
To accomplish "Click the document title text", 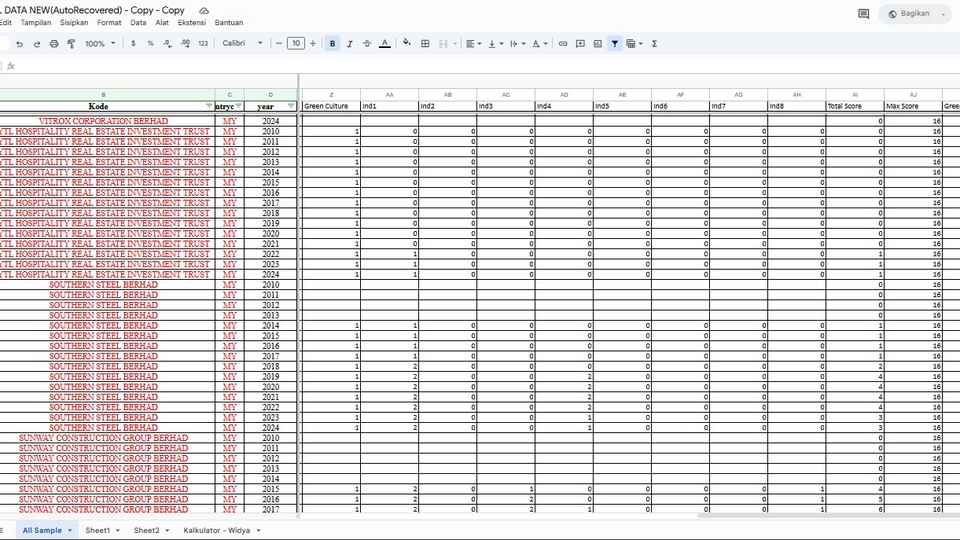I will point(93,10).
